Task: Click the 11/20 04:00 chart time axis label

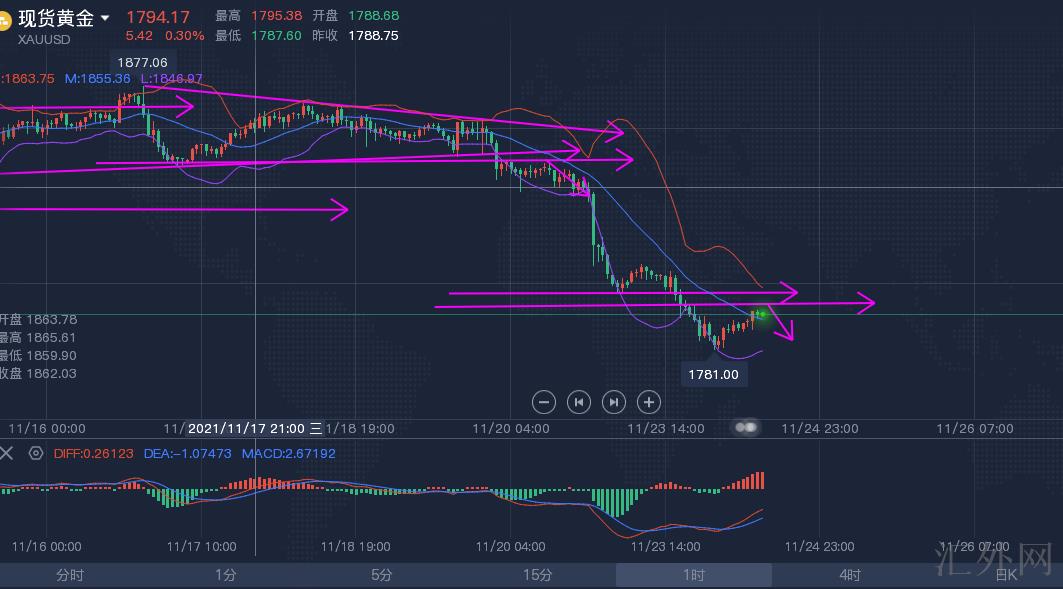Action: click(510, 428)
